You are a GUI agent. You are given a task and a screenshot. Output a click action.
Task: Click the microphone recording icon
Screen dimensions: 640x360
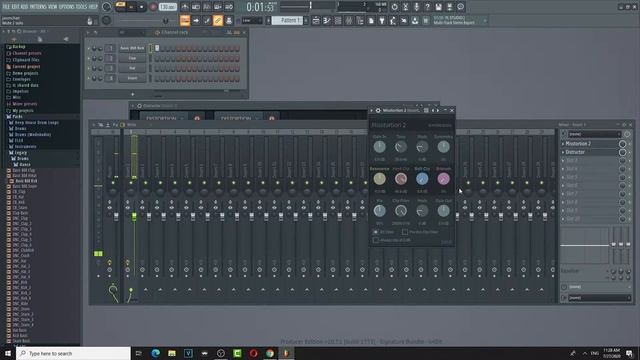click(x=416, y=7)
